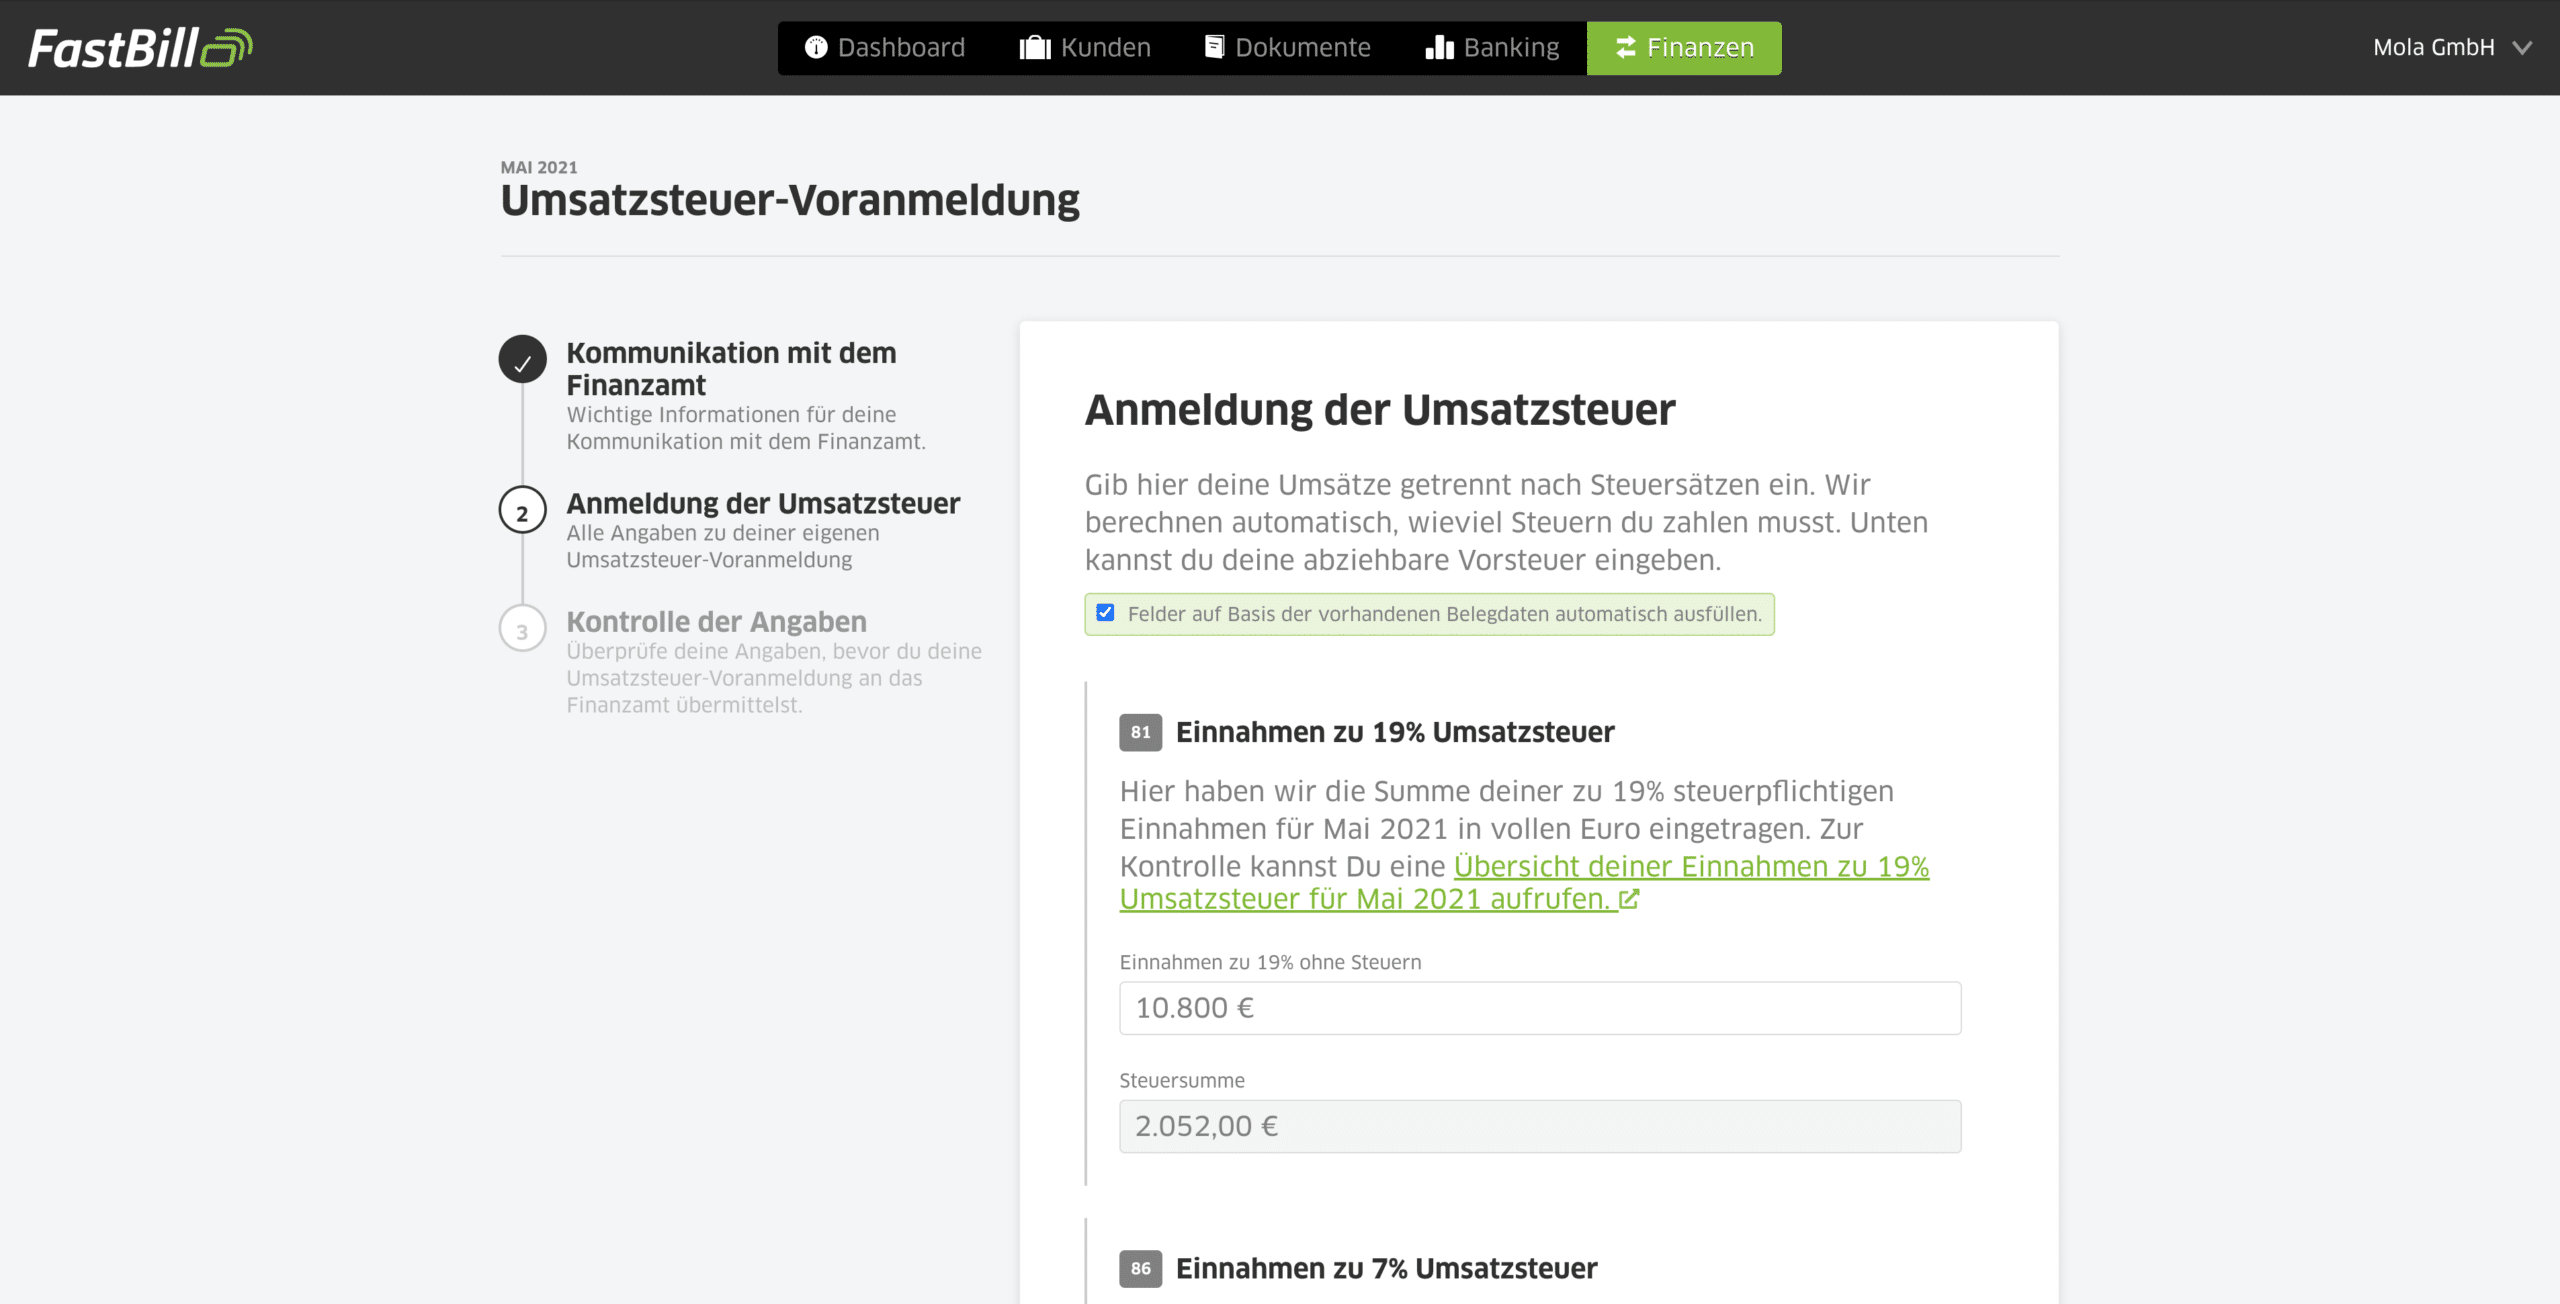Click the field number 81 badge
Image resolution: width=2560 pixels, height=1304 pixels.
[1140, 732]
